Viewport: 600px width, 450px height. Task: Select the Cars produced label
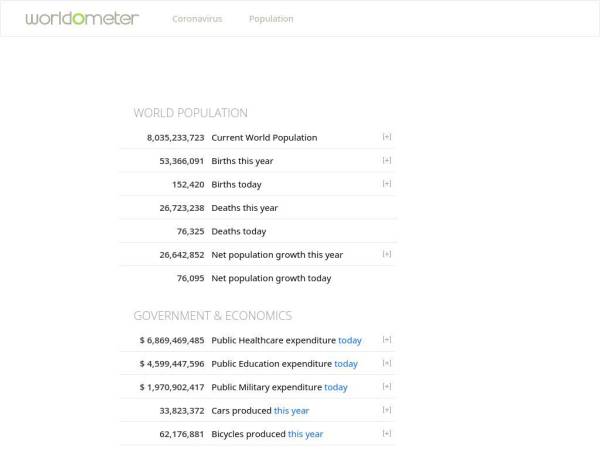[x=241, y=411]
